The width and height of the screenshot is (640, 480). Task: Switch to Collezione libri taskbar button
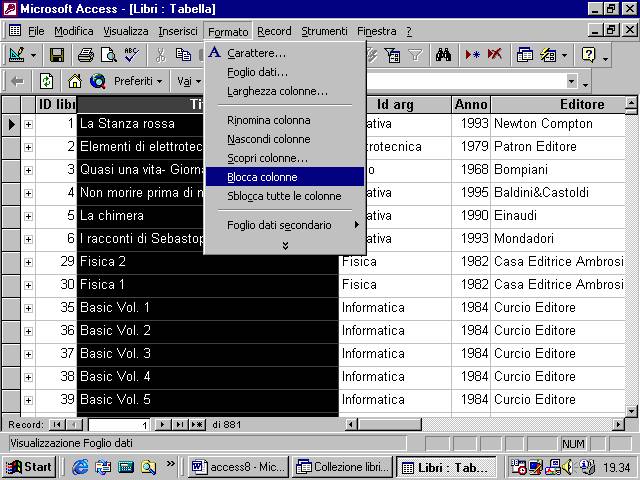(x=342, y=467)
